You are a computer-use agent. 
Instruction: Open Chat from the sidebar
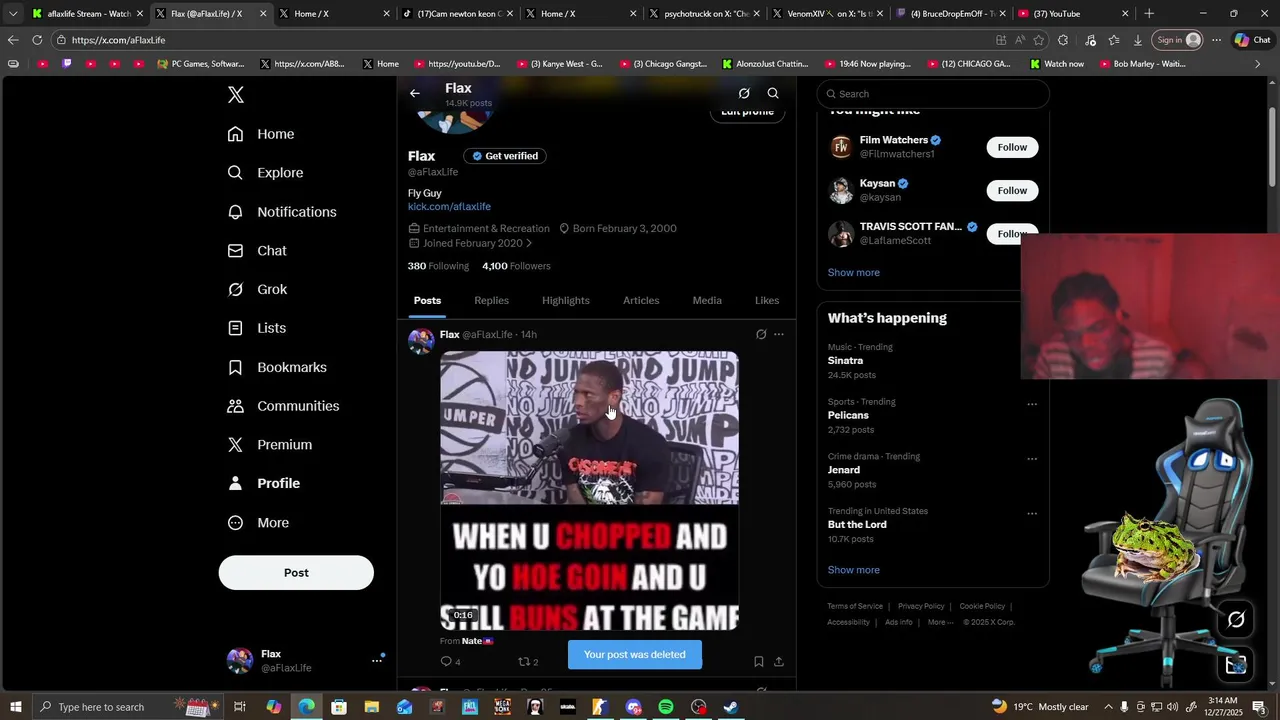point(257,251)
